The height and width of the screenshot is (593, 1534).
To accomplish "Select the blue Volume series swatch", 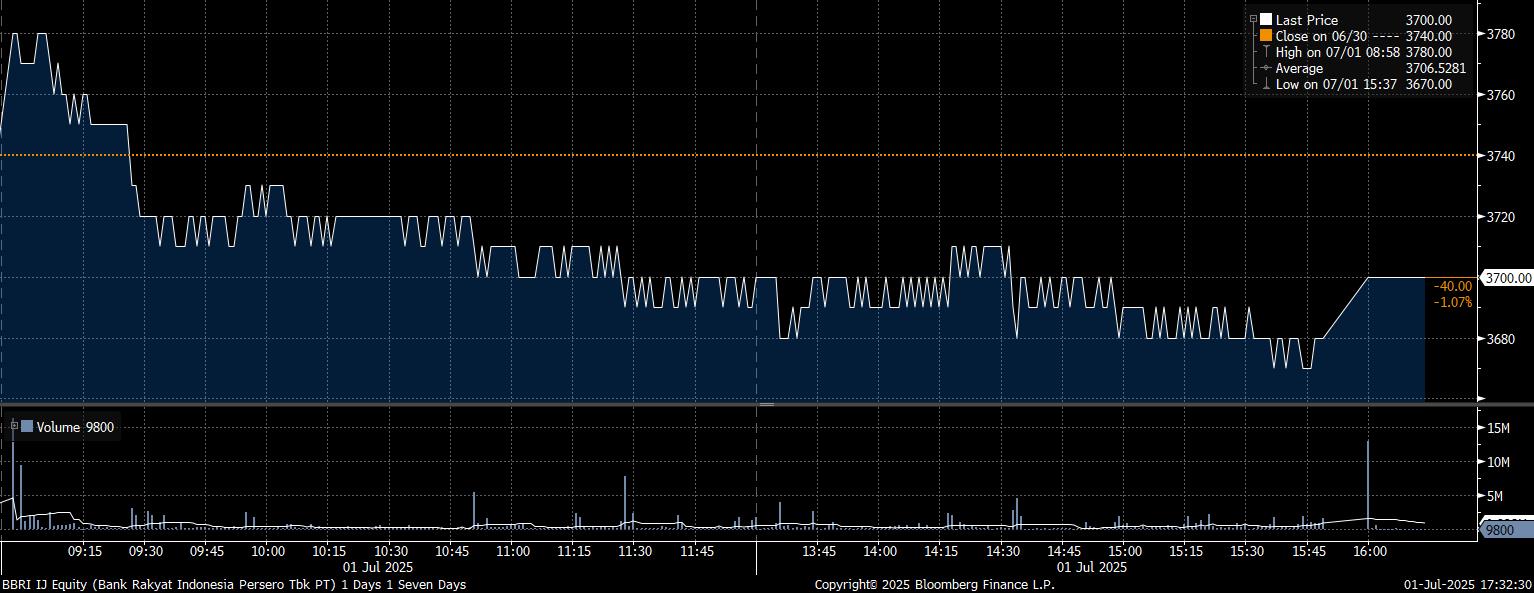I will [x=27, y=427].
